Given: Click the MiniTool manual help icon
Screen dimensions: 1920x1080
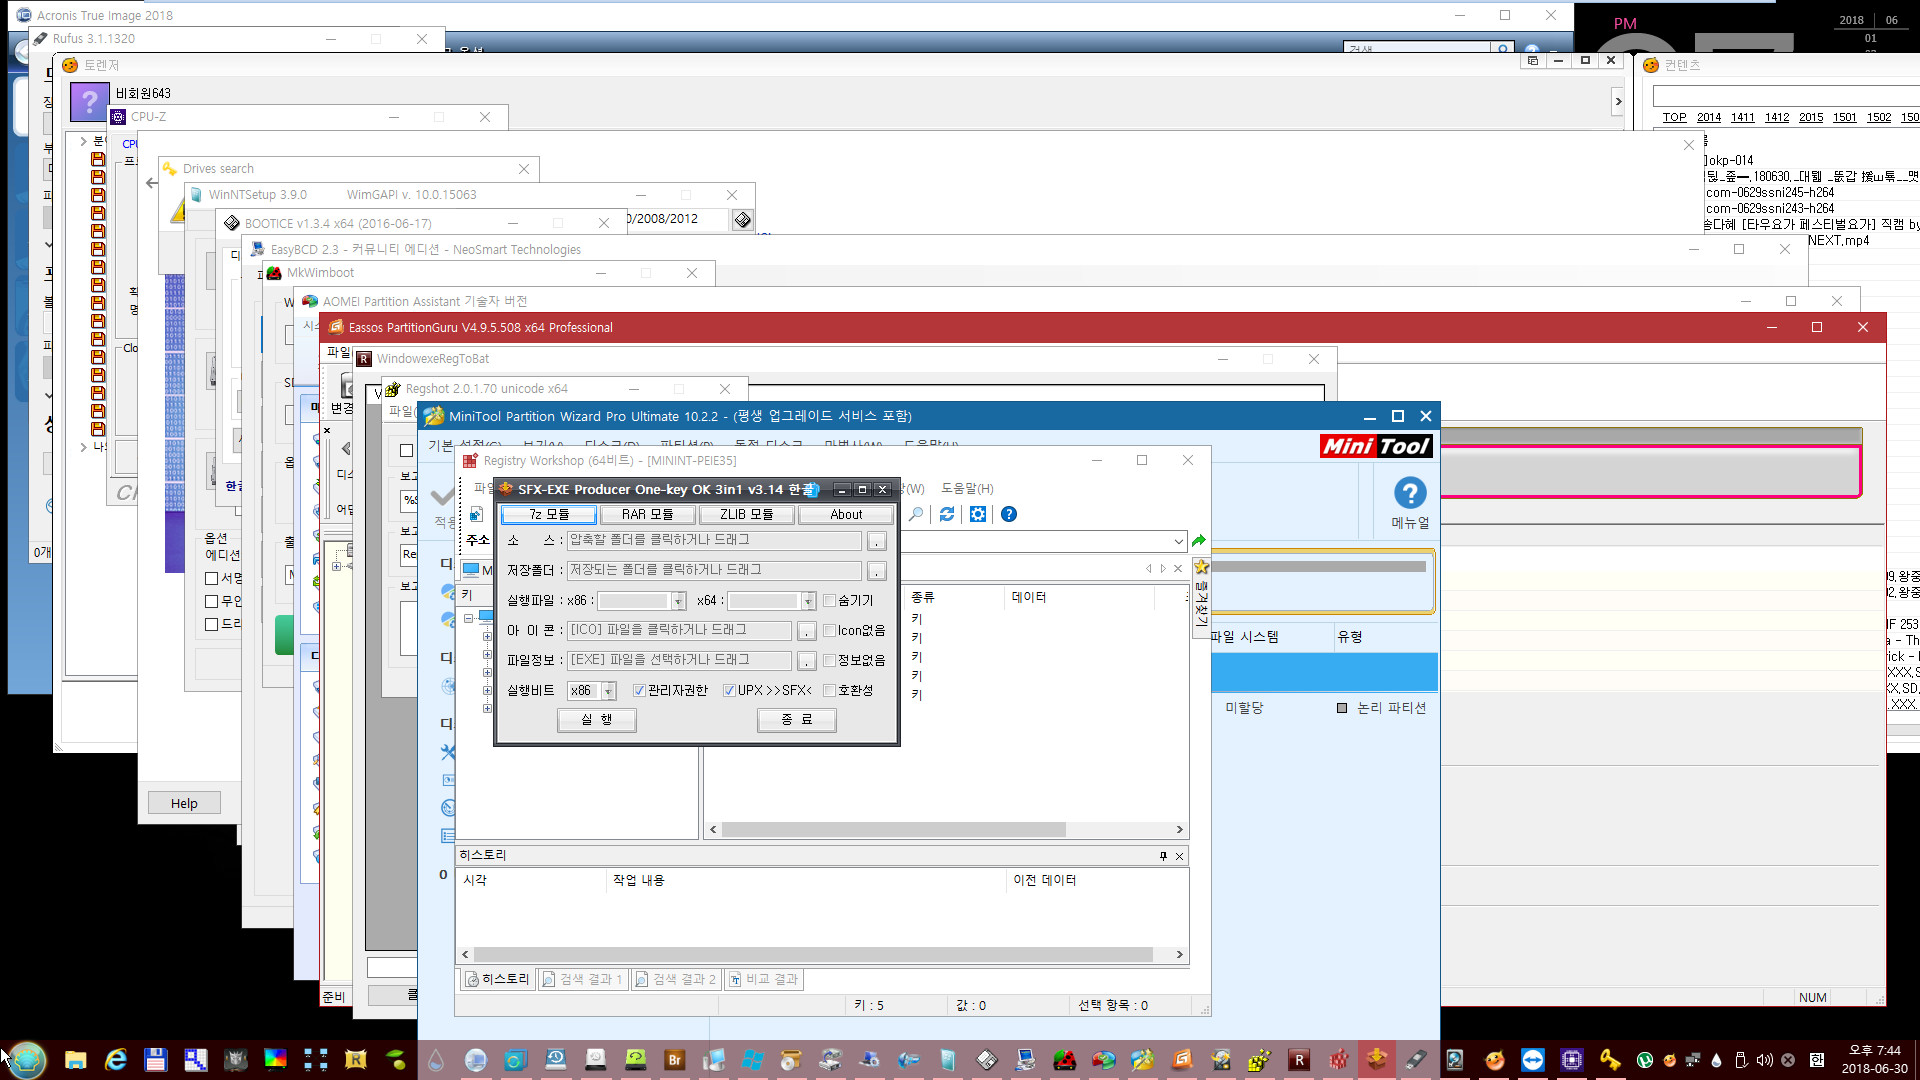Looking at the screenshot, I should (1410, 493).
